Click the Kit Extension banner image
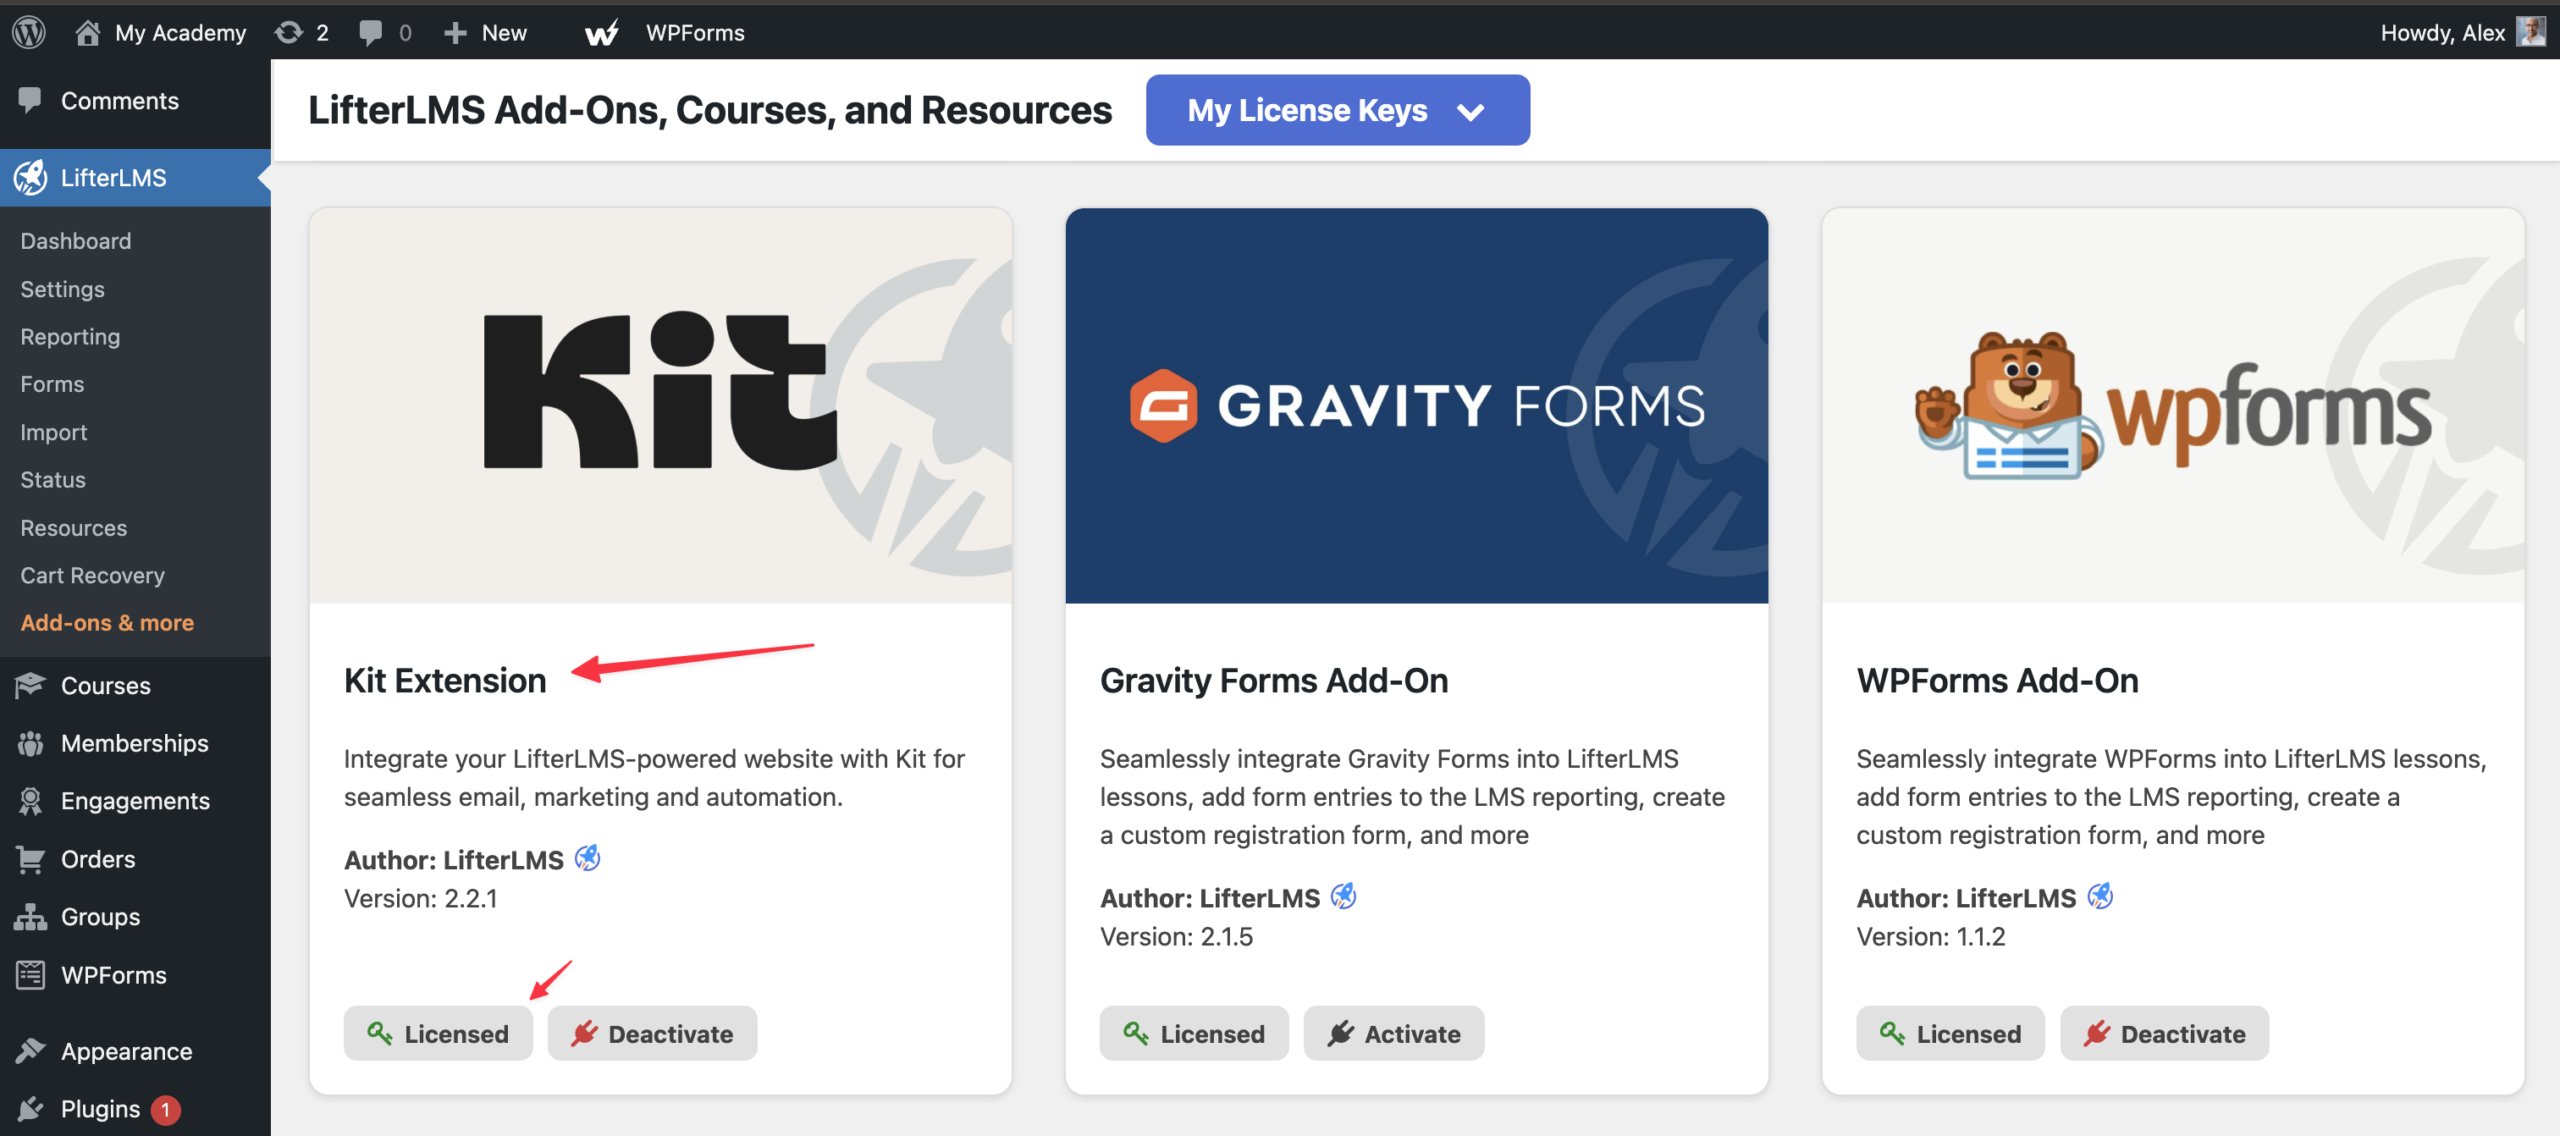 (x=660, y=405)
